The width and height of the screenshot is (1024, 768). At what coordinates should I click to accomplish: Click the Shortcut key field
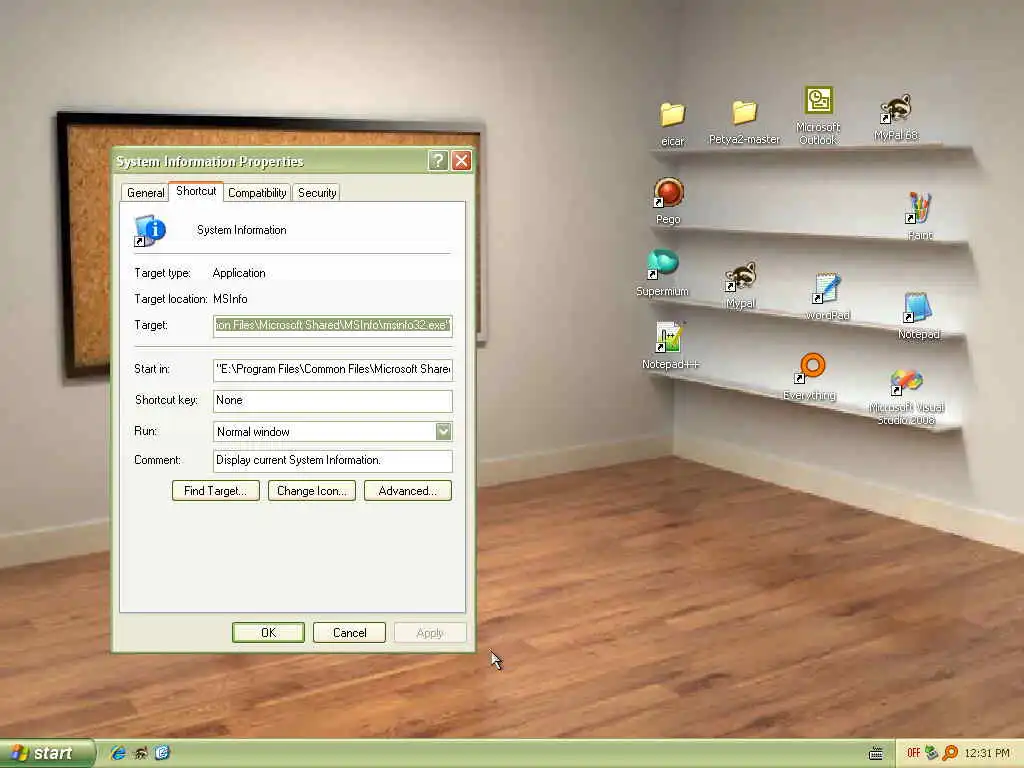point(332,400)
